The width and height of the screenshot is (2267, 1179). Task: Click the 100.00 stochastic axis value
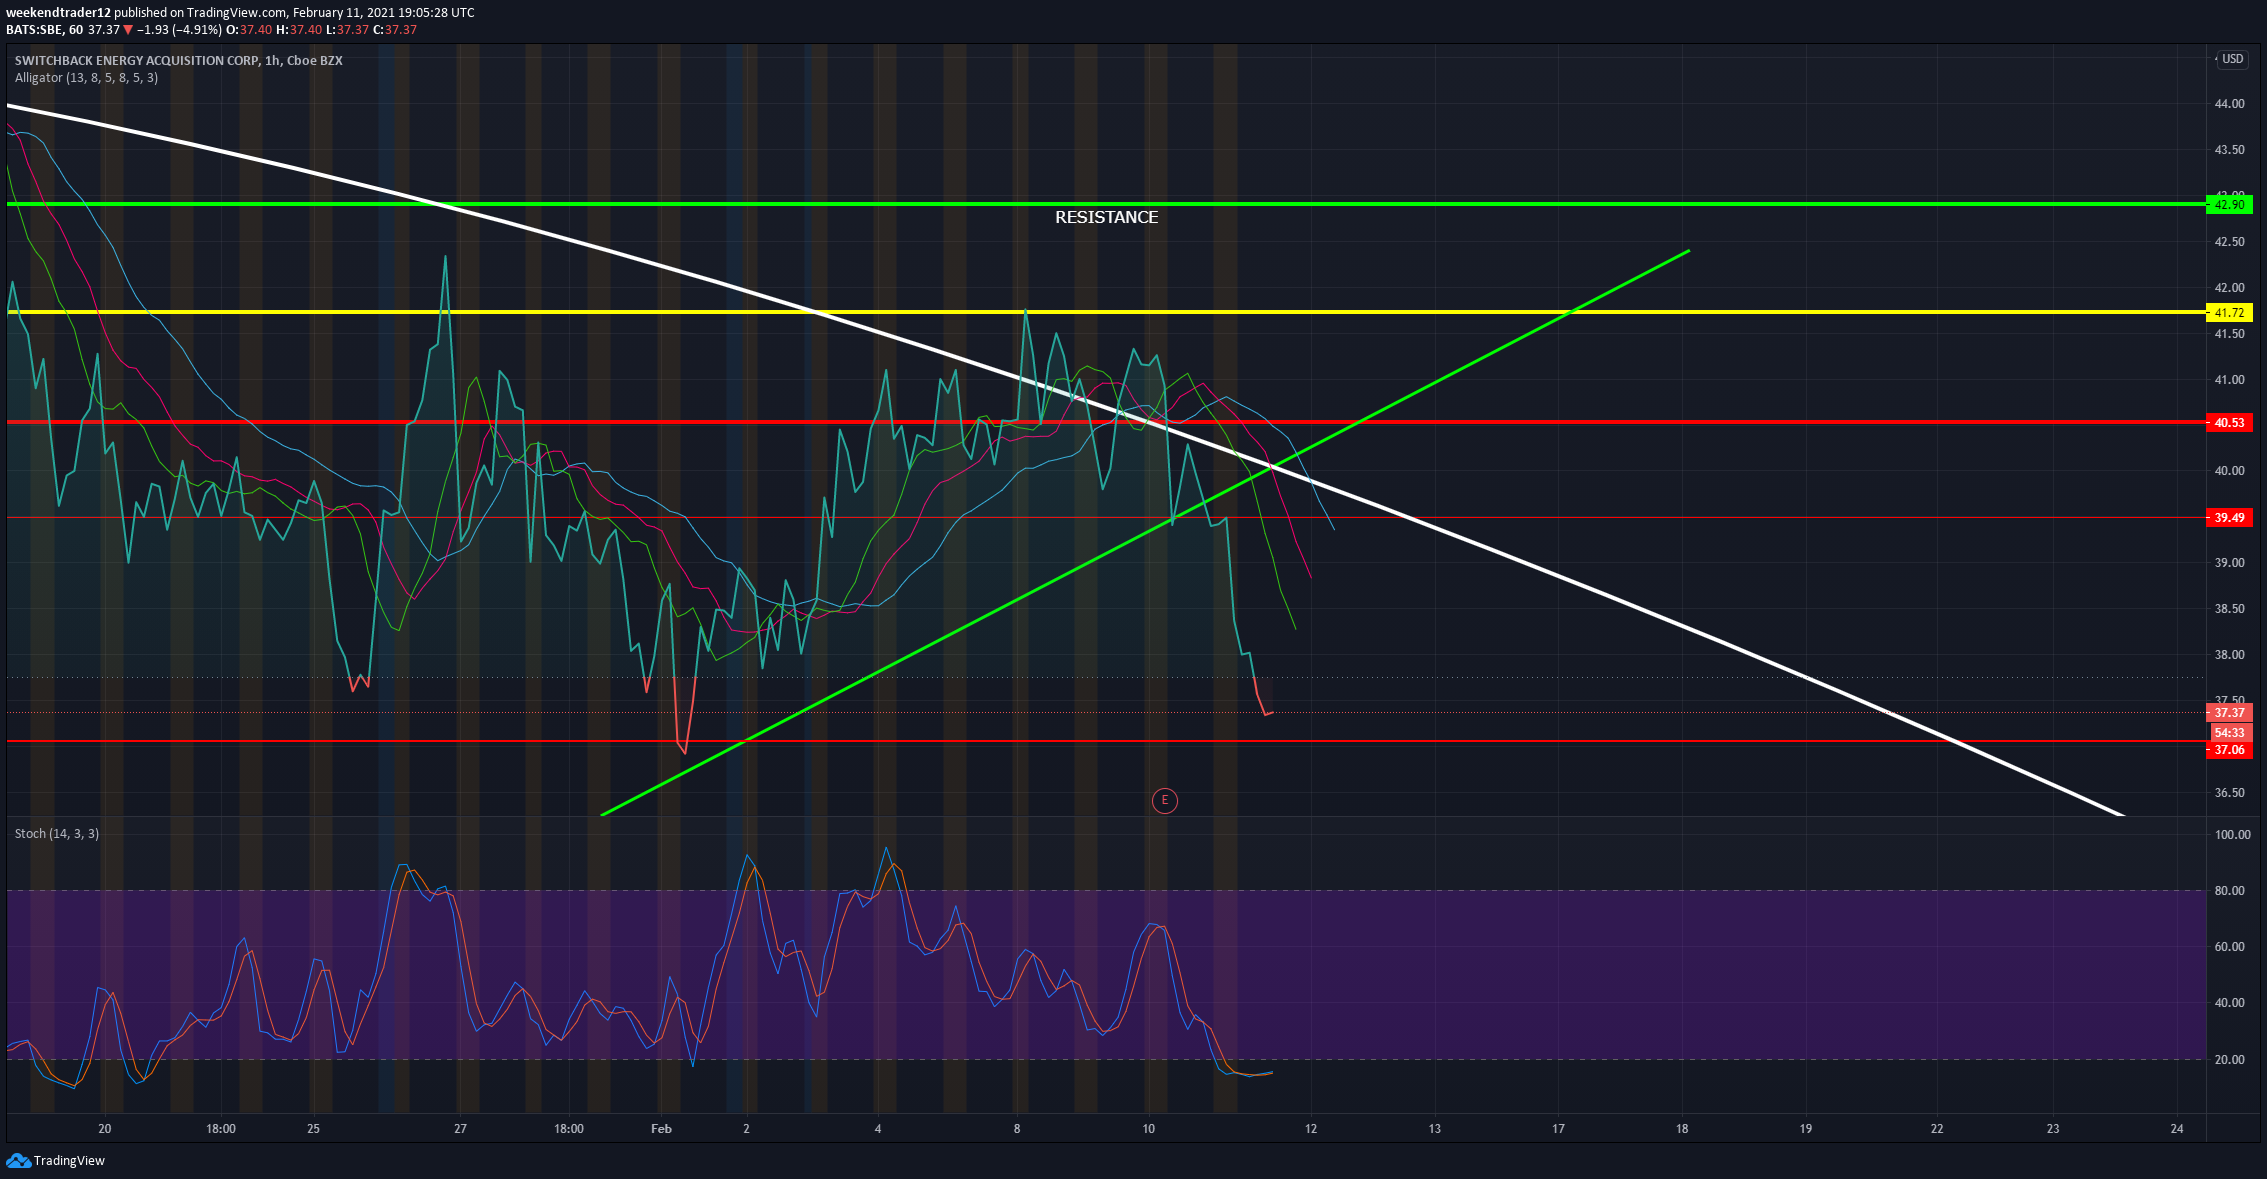2232,834
